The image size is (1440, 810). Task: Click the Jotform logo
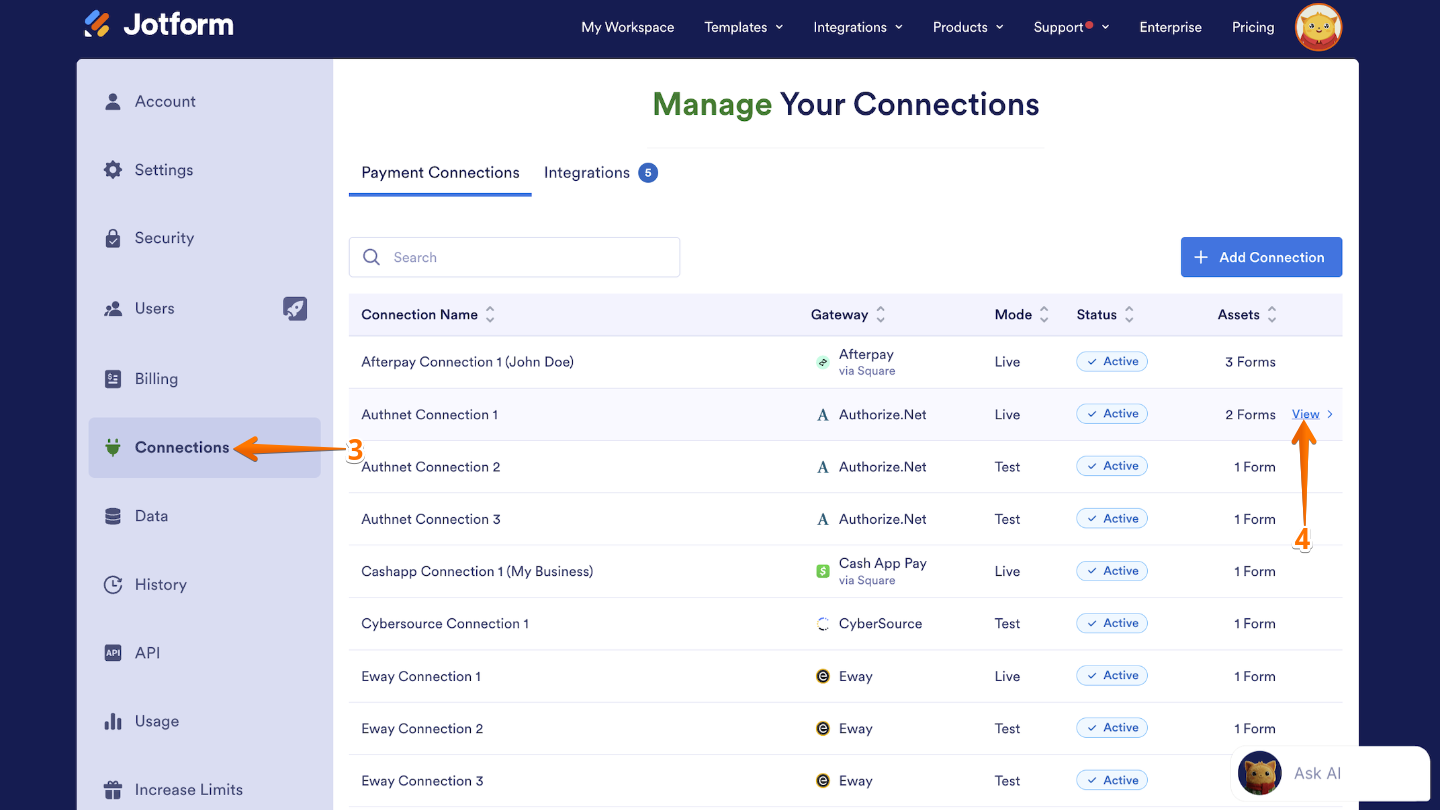point(158,24)
